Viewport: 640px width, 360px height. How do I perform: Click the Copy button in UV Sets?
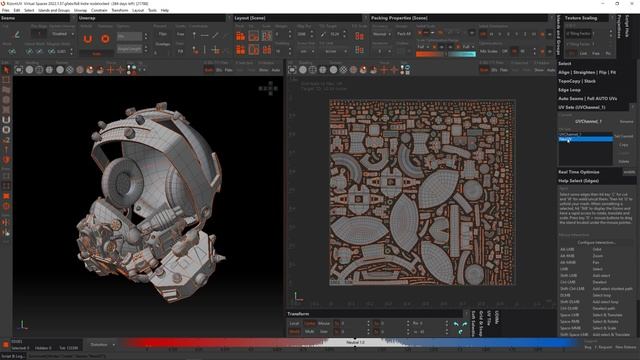(623, 145)
